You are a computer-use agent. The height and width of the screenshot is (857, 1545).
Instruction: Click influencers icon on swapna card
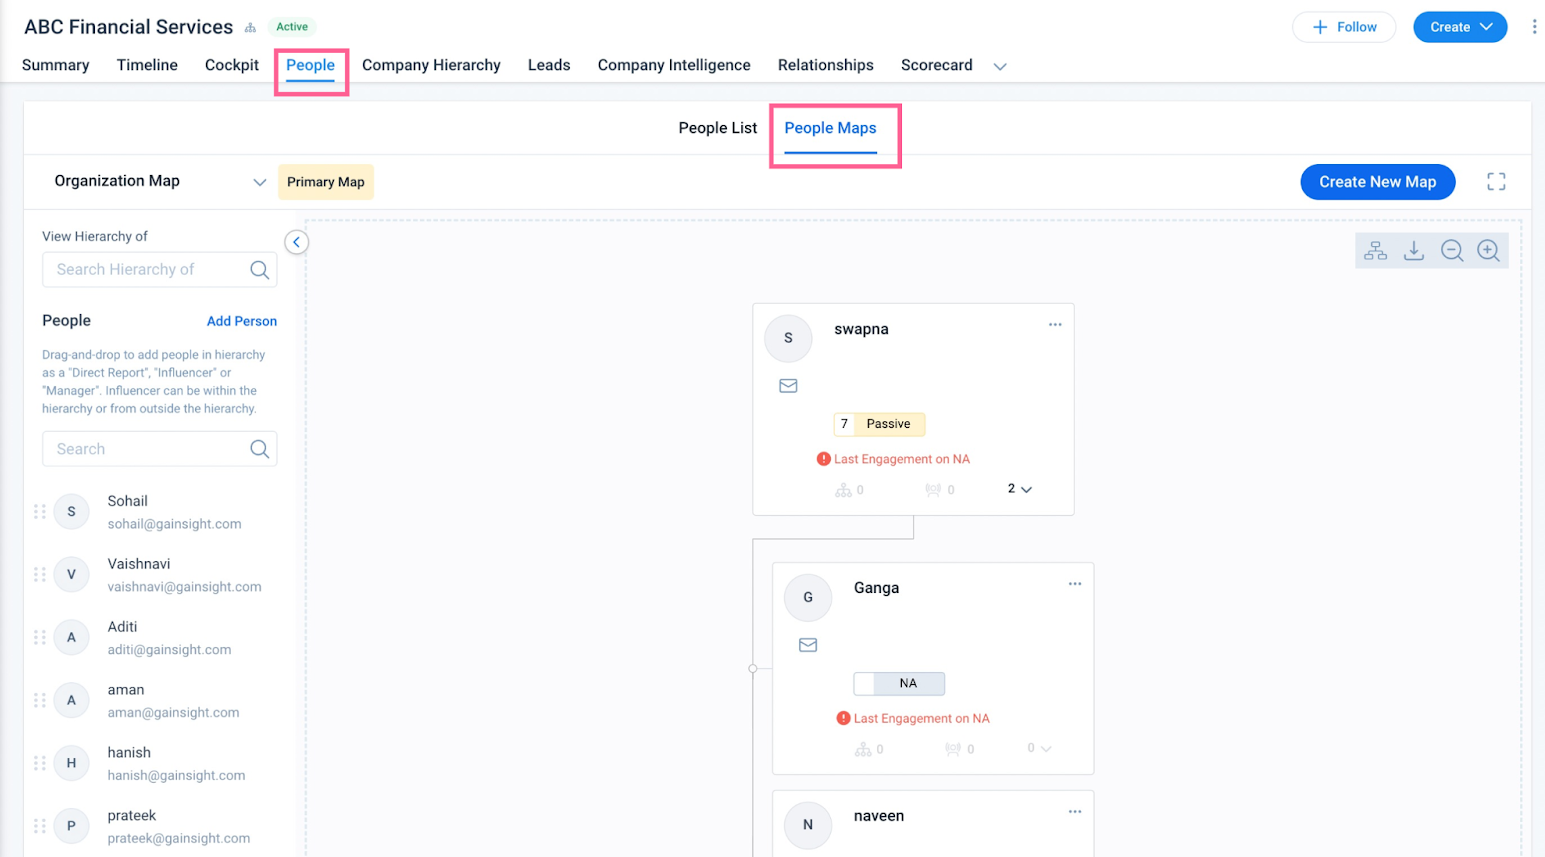[933, 490]
